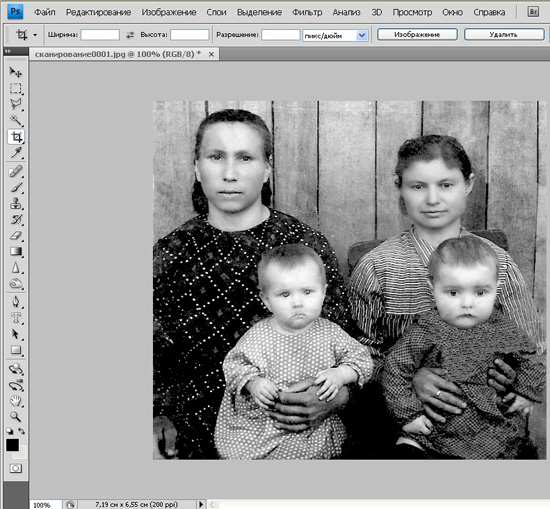Click the 100% zoom field in status bar
Image resolution: width=550 pixels, height=509 pixels.
(46, 505)
